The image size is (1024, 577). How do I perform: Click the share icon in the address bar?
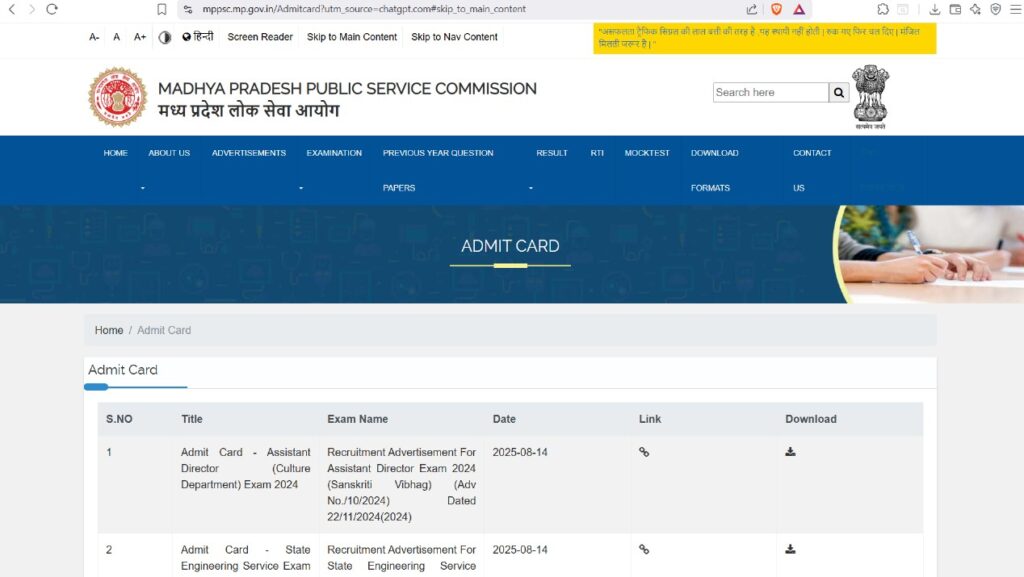point(751,9)
